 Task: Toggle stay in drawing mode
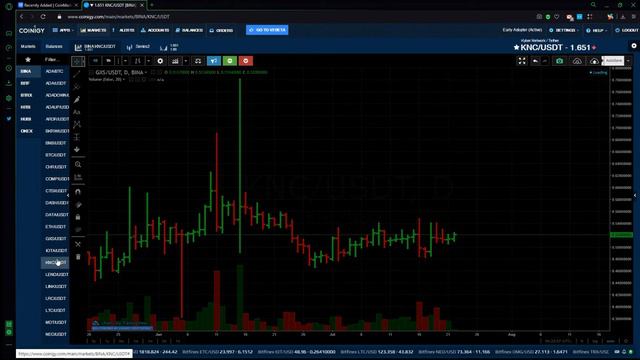point(78,204)
